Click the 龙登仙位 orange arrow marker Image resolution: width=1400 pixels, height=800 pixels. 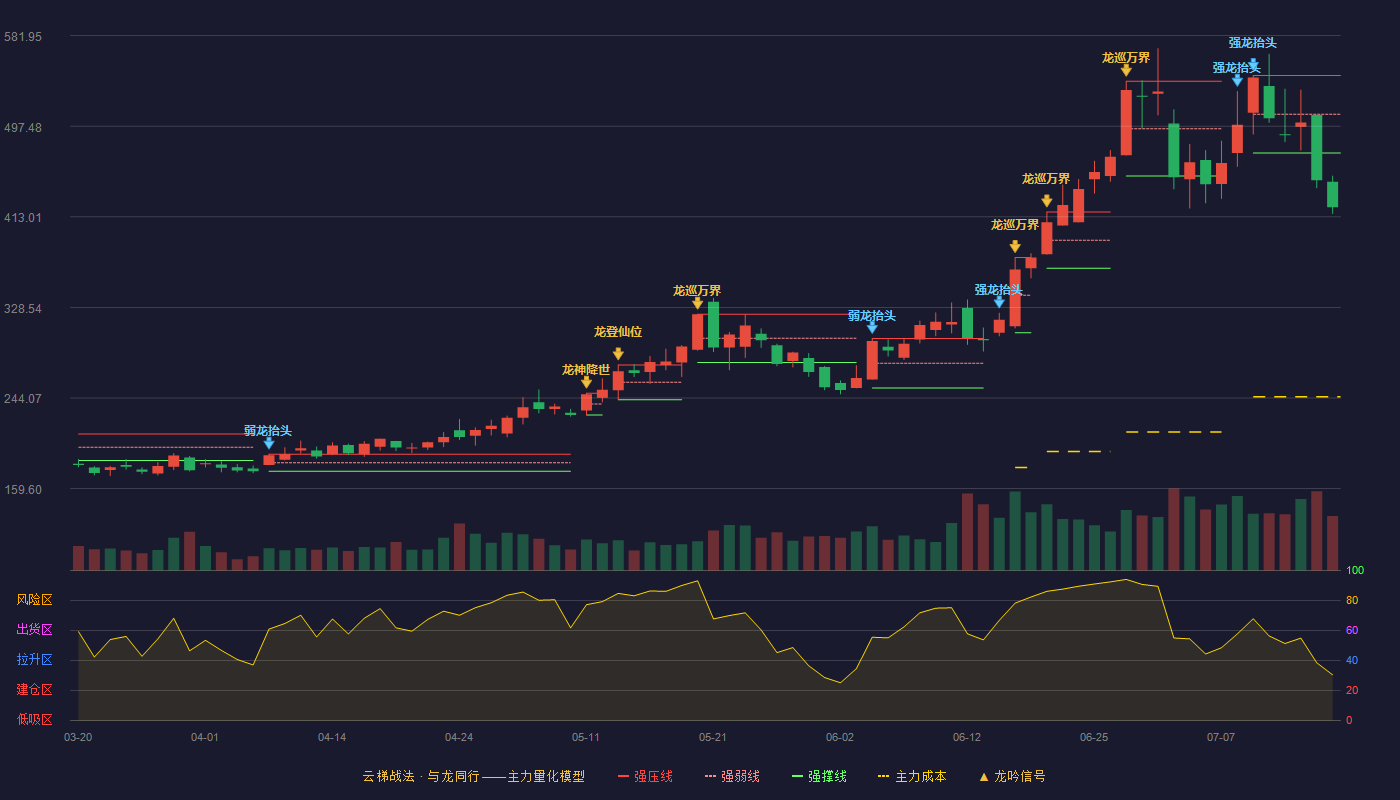(618, 354)
